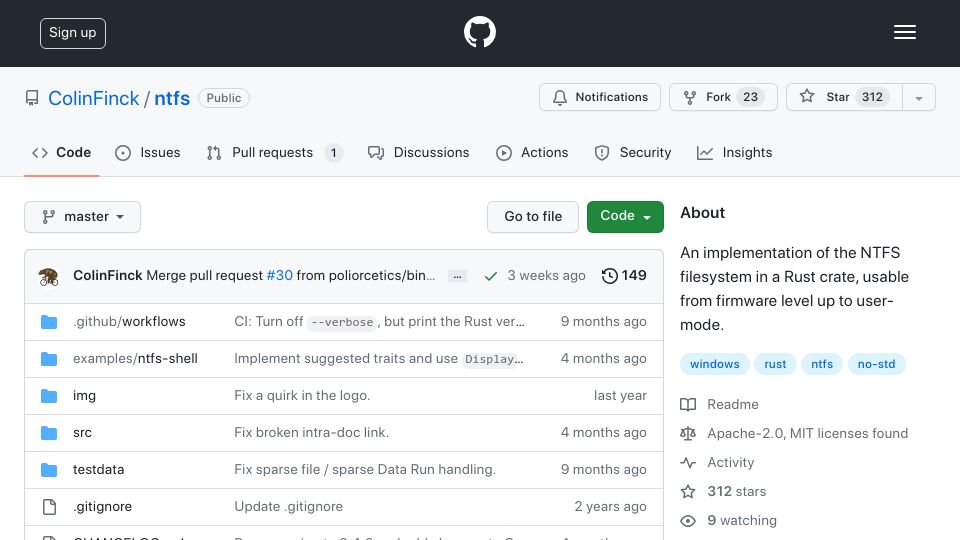This screenshot has height=540, width=960.
Task: Click '2 years ago' on .gitignore row
Action: pos(610,506)
